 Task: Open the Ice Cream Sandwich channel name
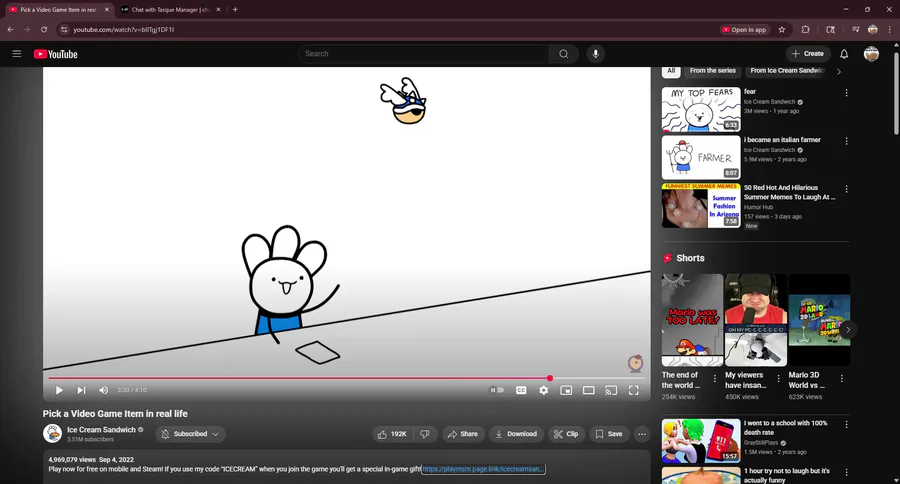101,429
